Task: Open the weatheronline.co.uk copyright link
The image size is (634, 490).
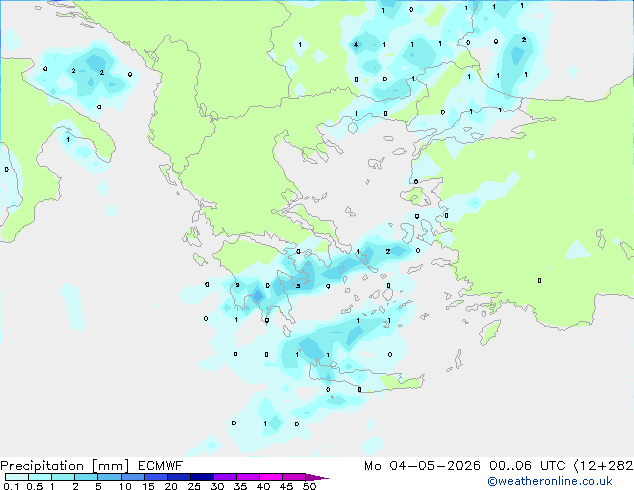Action: 549,481
